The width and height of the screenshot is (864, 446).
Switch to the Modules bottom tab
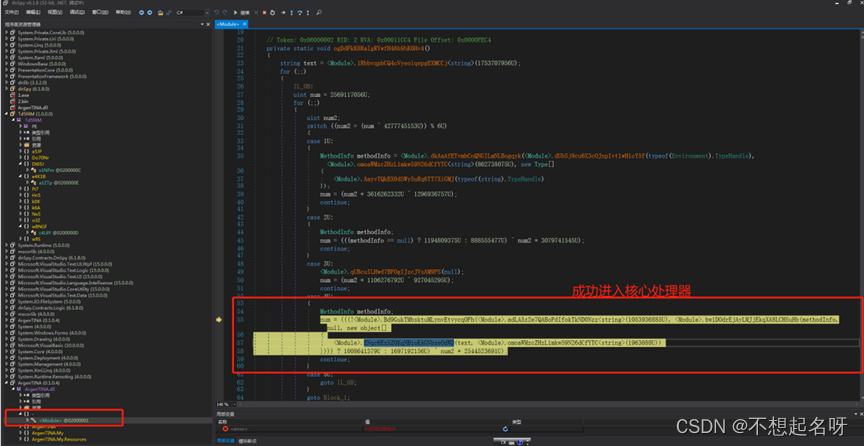(247, 440)
